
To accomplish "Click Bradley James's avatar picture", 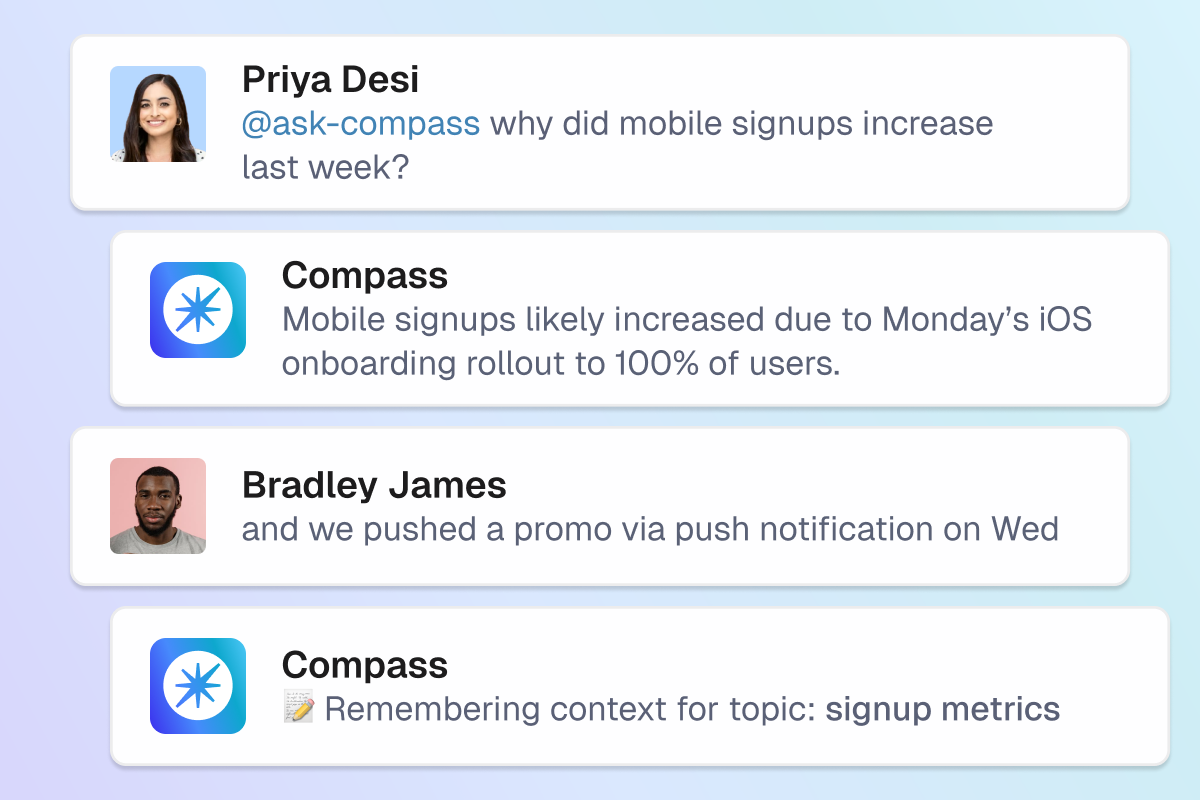I will coord(158,506).
